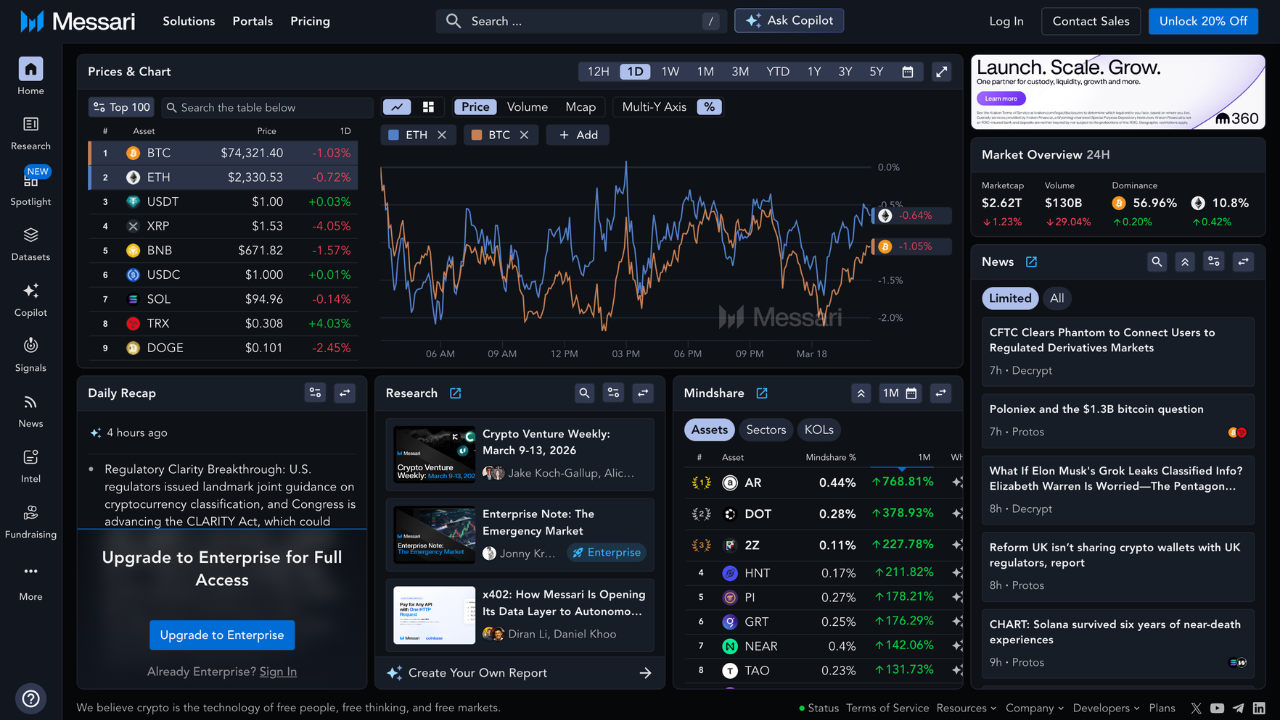Open Mindshare external link icon
Image resolution: width=1280 pixels, height=720 pixels.
pyautogui.click(x=762, y=393)
